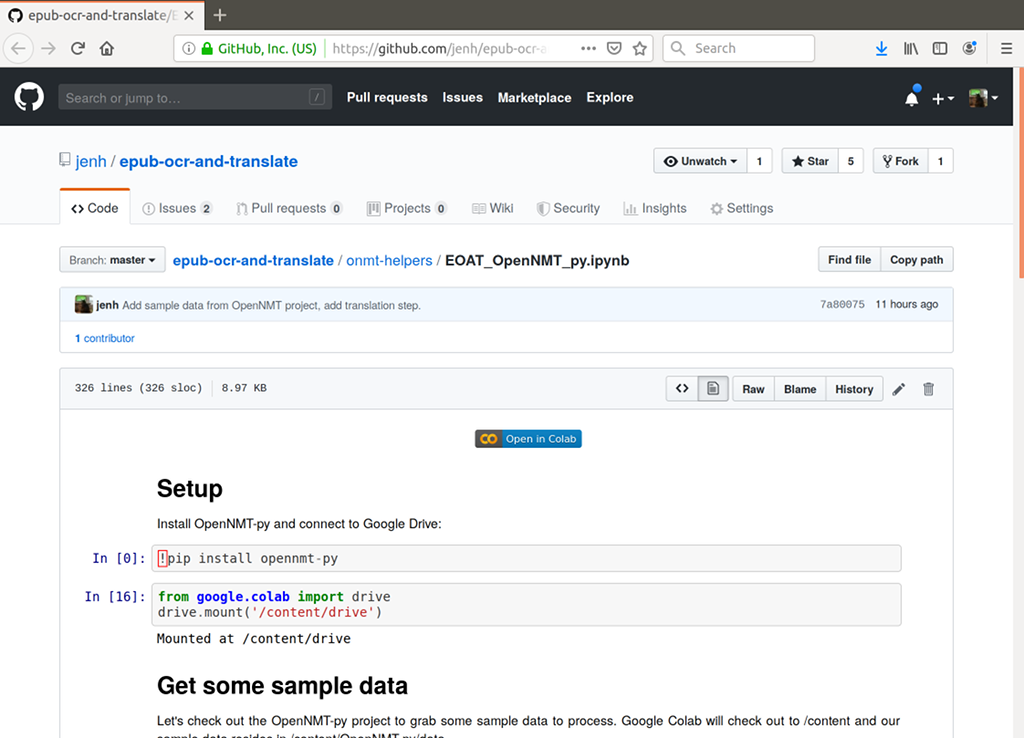This screenshot has width=1024, height=738.
Task: Switch to the Code tab
Action: point(95,208)
